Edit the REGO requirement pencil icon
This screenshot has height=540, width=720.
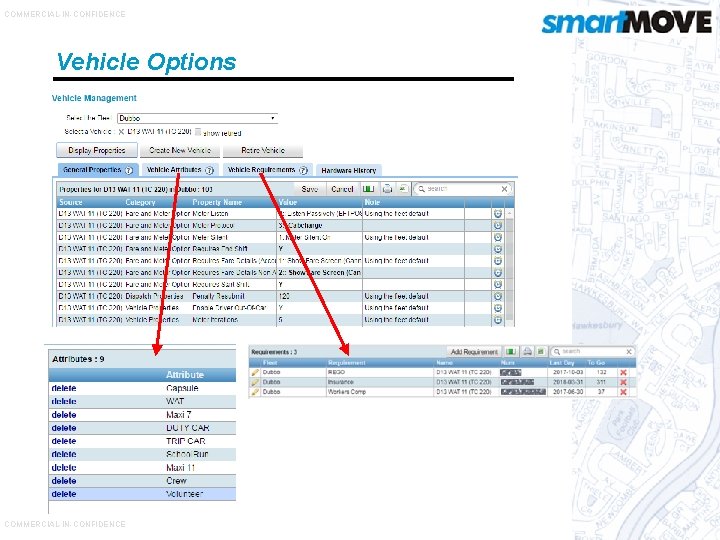coord(255,372)
